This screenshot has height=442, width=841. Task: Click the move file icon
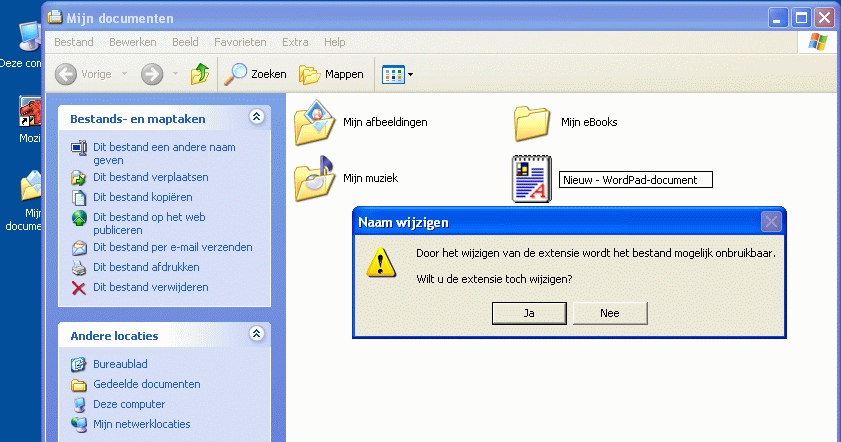click(x=79, y=178)
